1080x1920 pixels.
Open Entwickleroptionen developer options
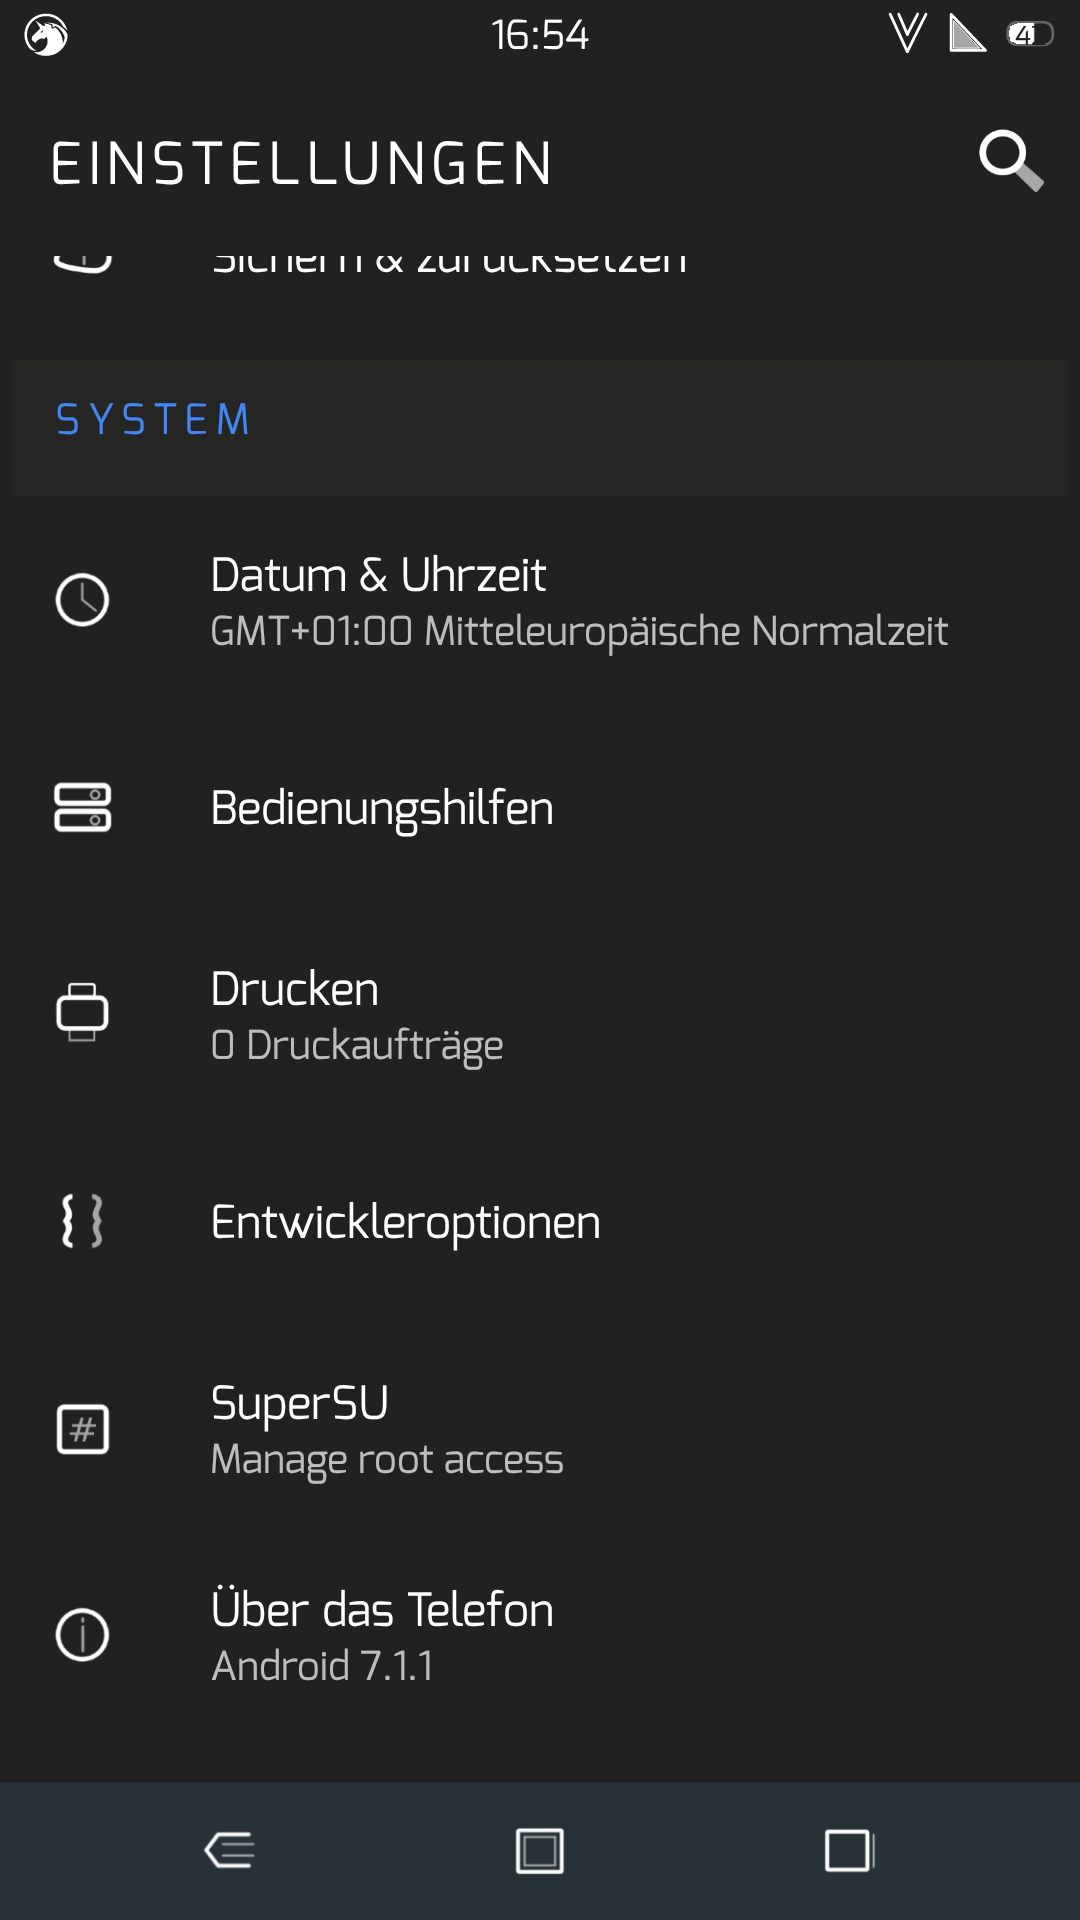click(x=406, y=1222)
